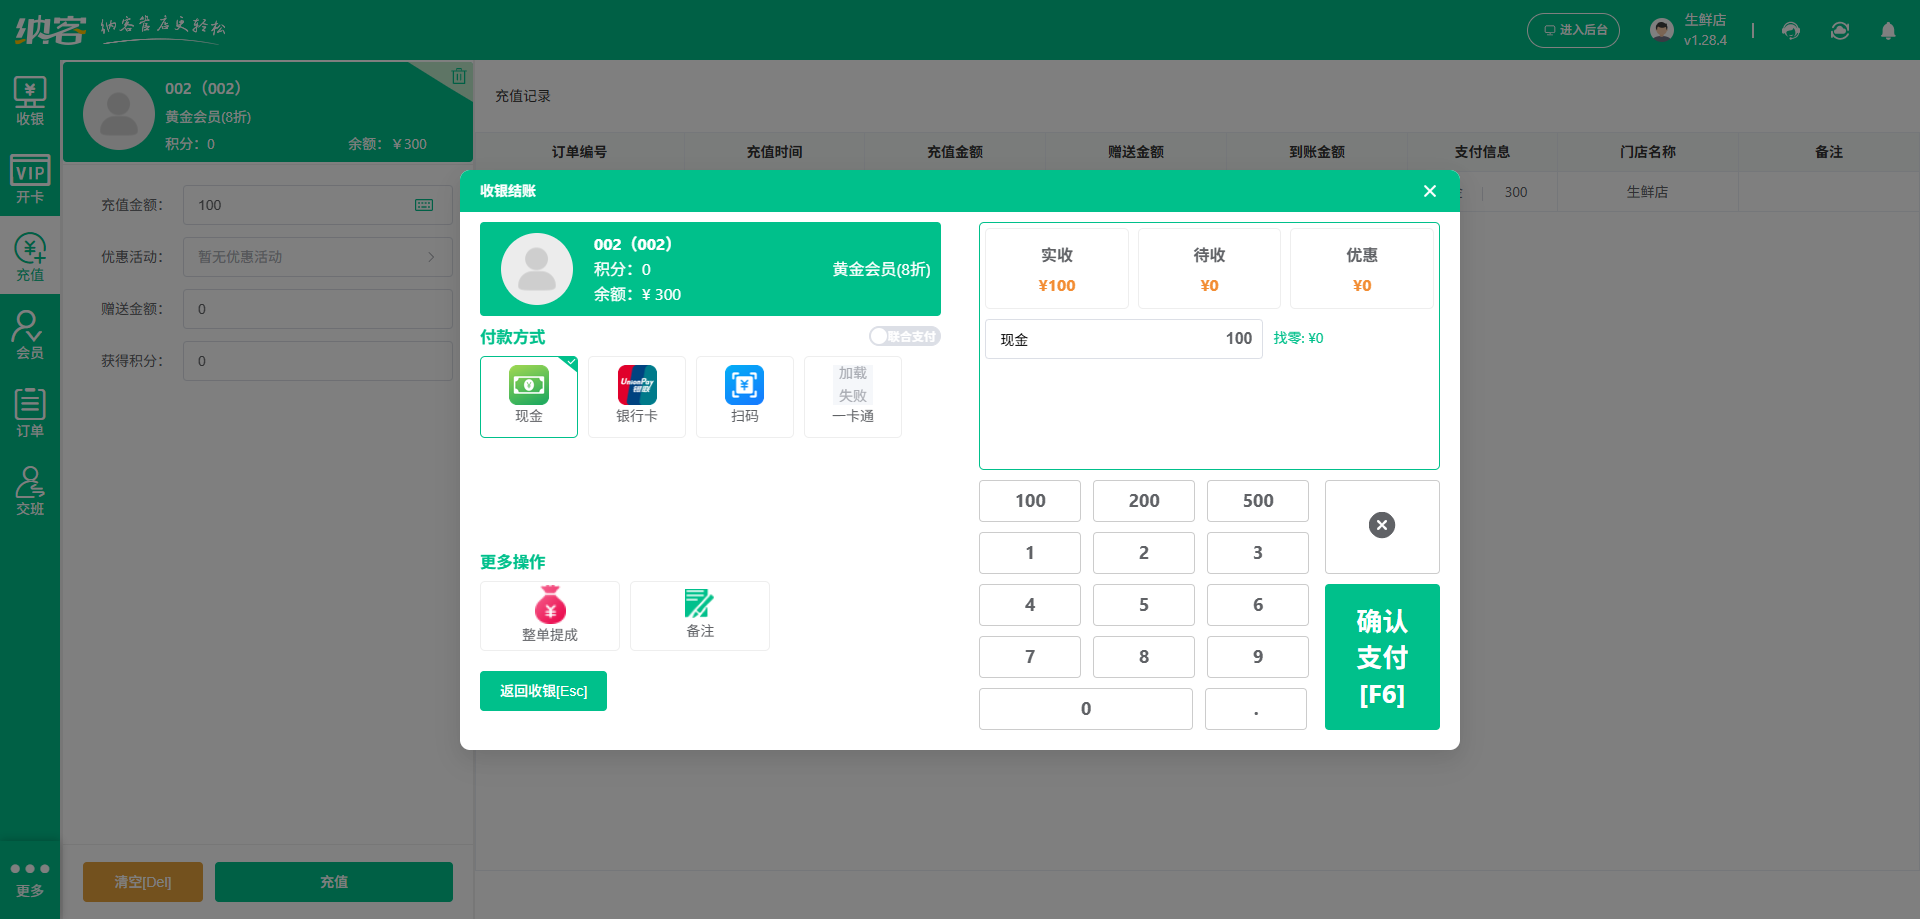Go to 订单 orders in sidebar
Screen dimensions: 1920x919
30,413
